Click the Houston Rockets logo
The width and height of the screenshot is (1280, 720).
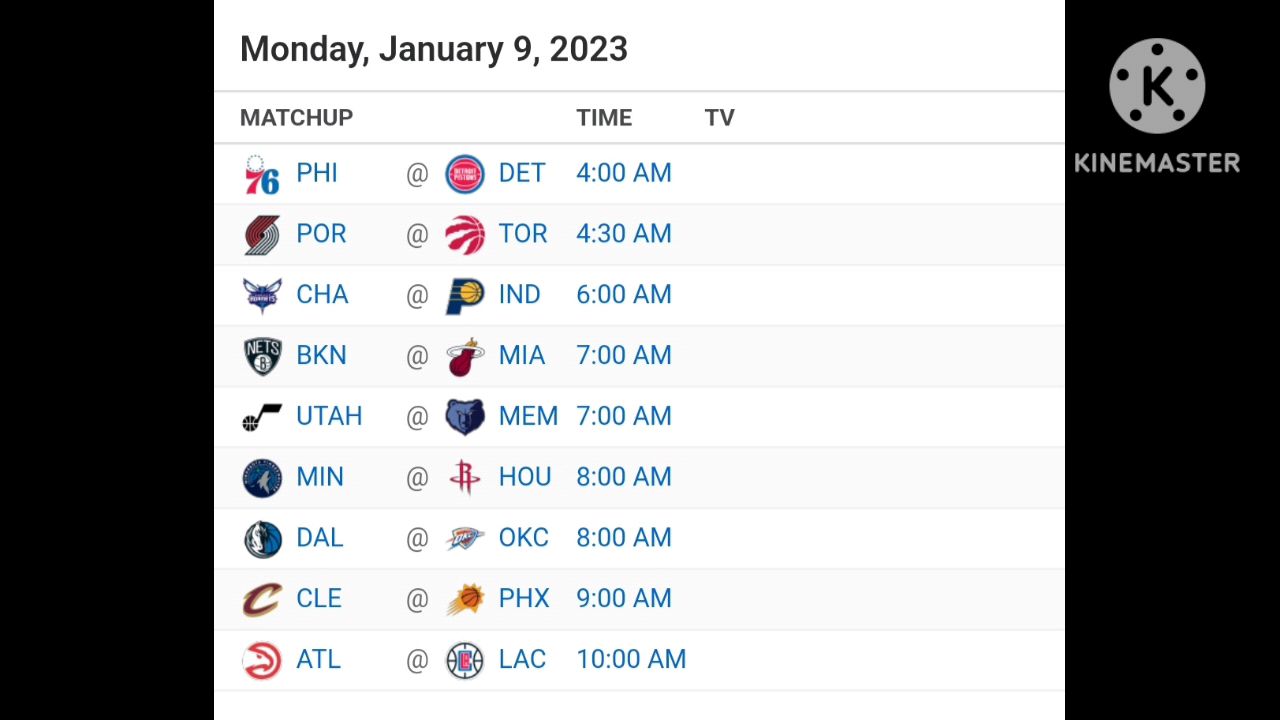(464, 478)
